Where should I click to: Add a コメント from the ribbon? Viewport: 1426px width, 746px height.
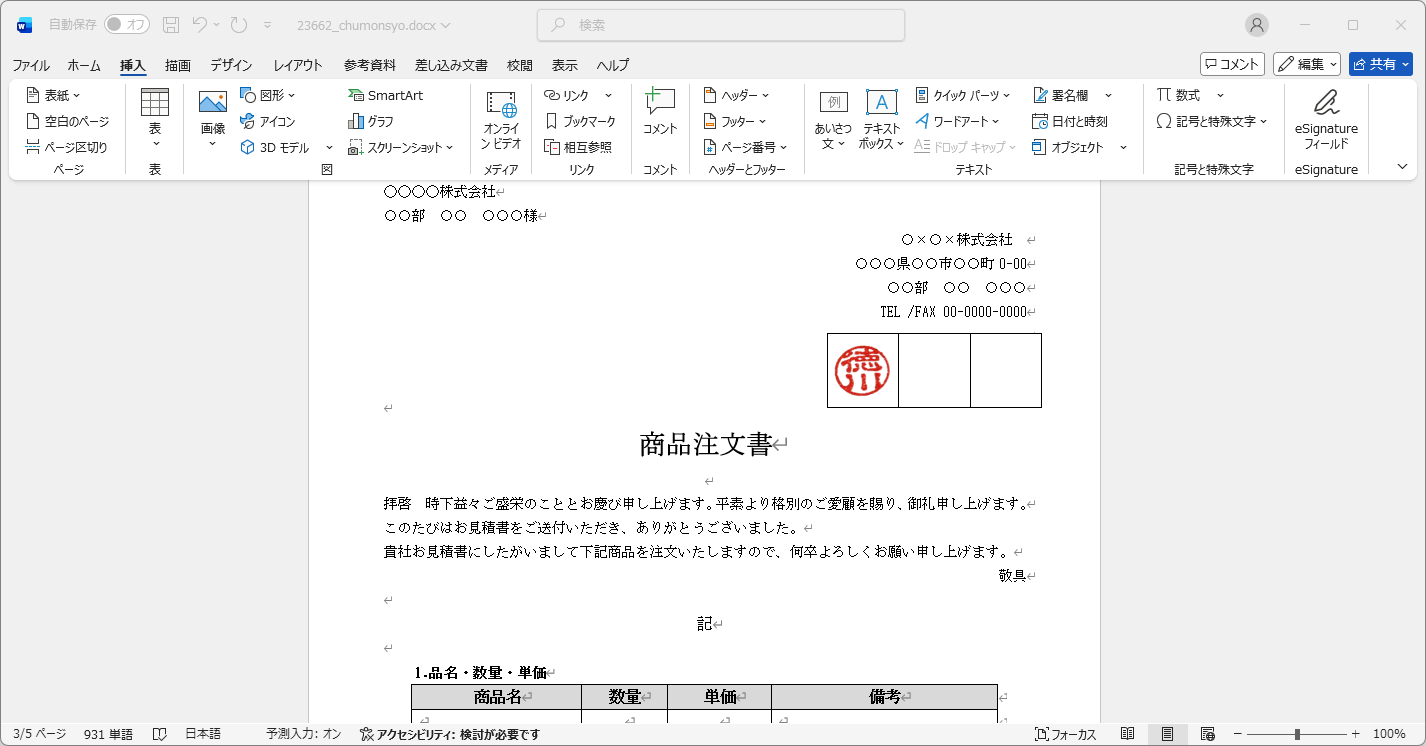coord(660,112)
